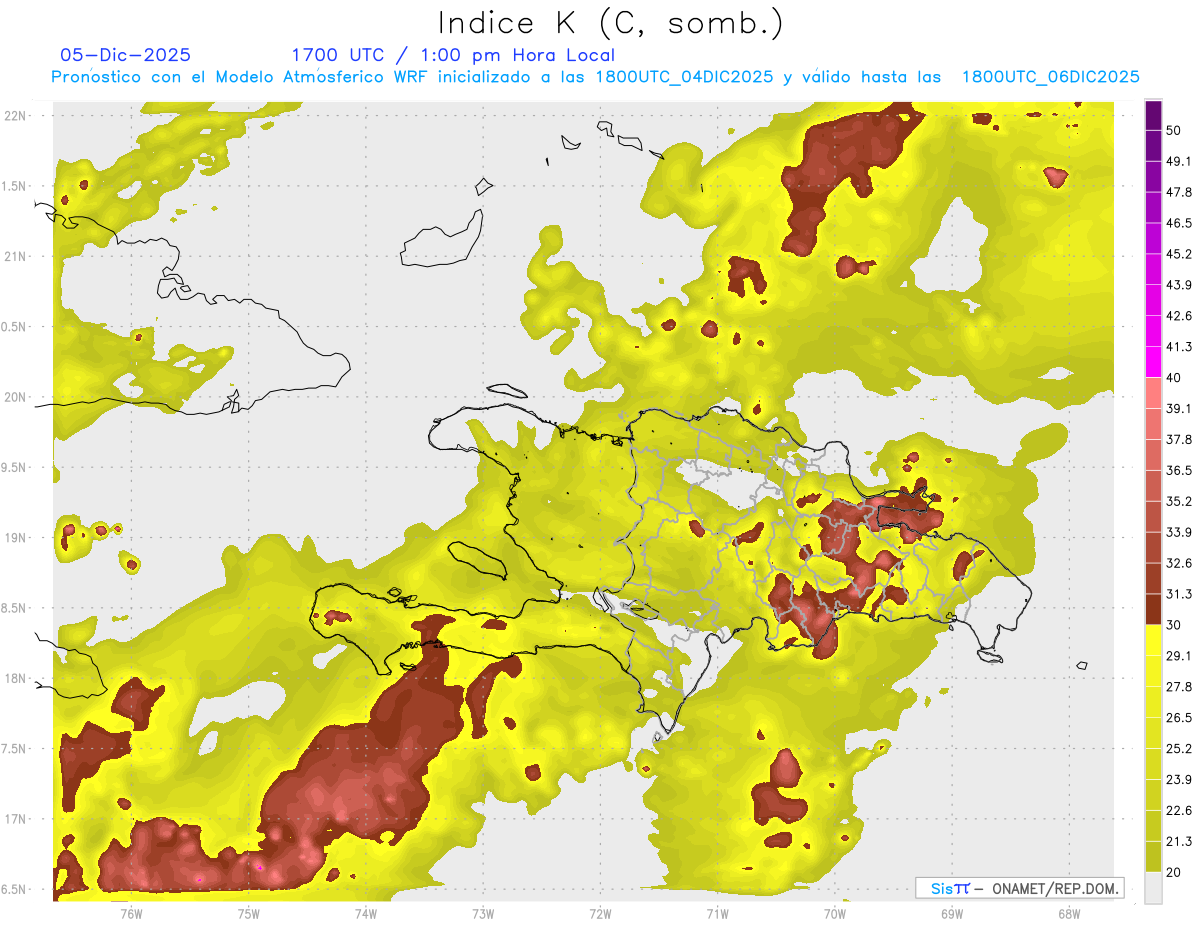The image size is (1200, 927).
Task: Click the legend value '42.6'
Action: [1179, 316]
